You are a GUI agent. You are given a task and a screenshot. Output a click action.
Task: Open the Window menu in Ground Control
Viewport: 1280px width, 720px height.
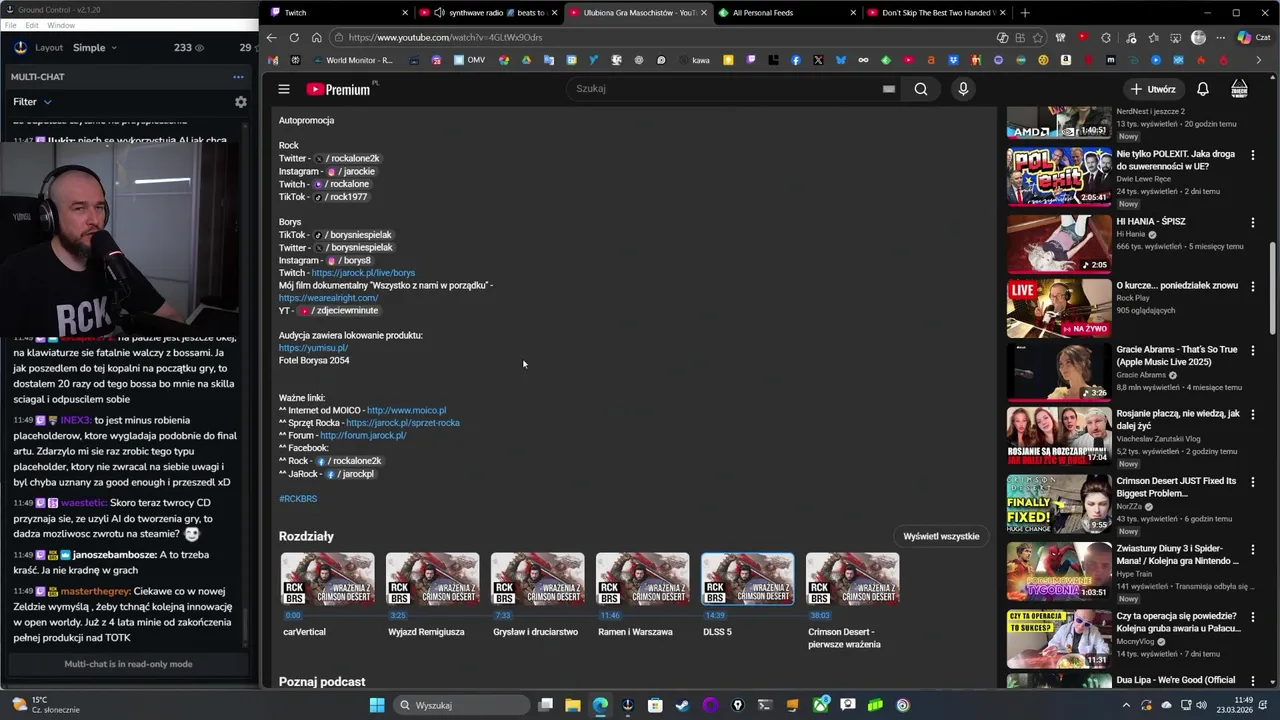click(60, 25)
